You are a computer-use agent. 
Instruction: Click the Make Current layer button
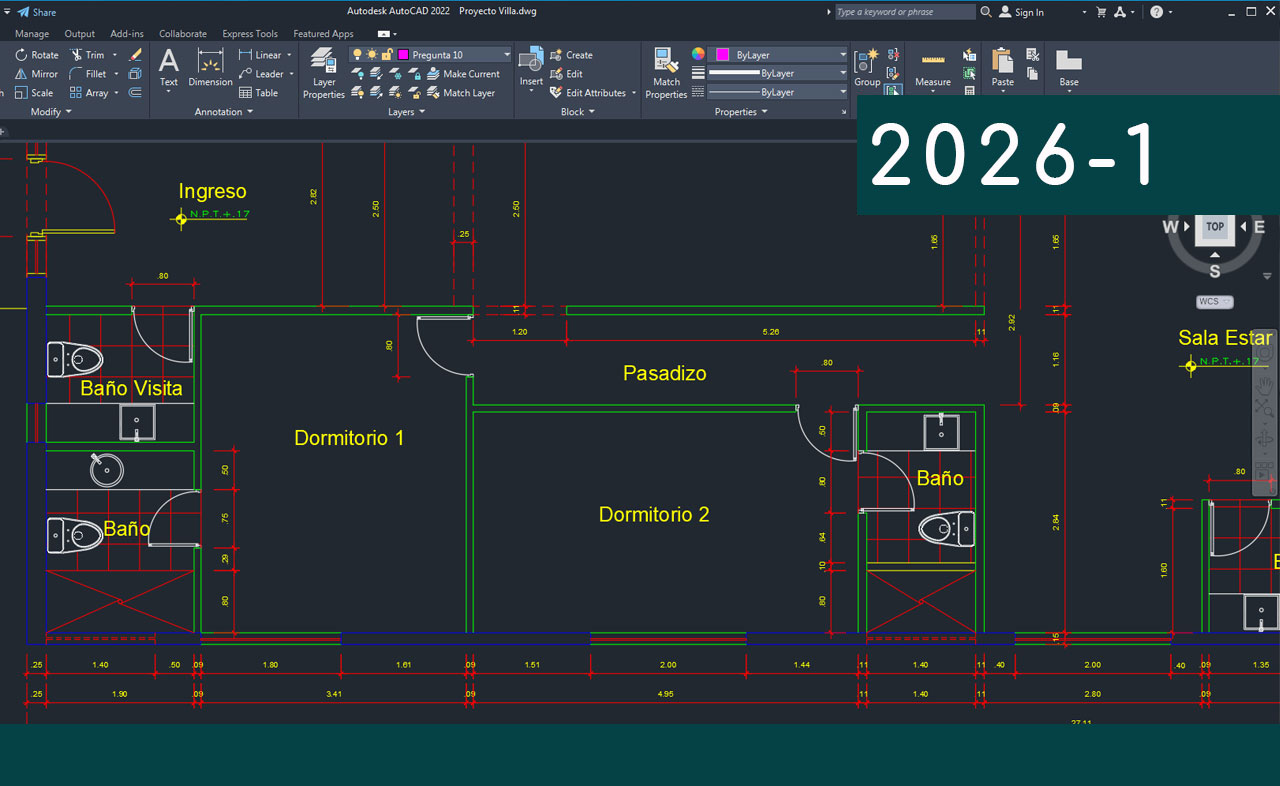[x=463, y=74]
